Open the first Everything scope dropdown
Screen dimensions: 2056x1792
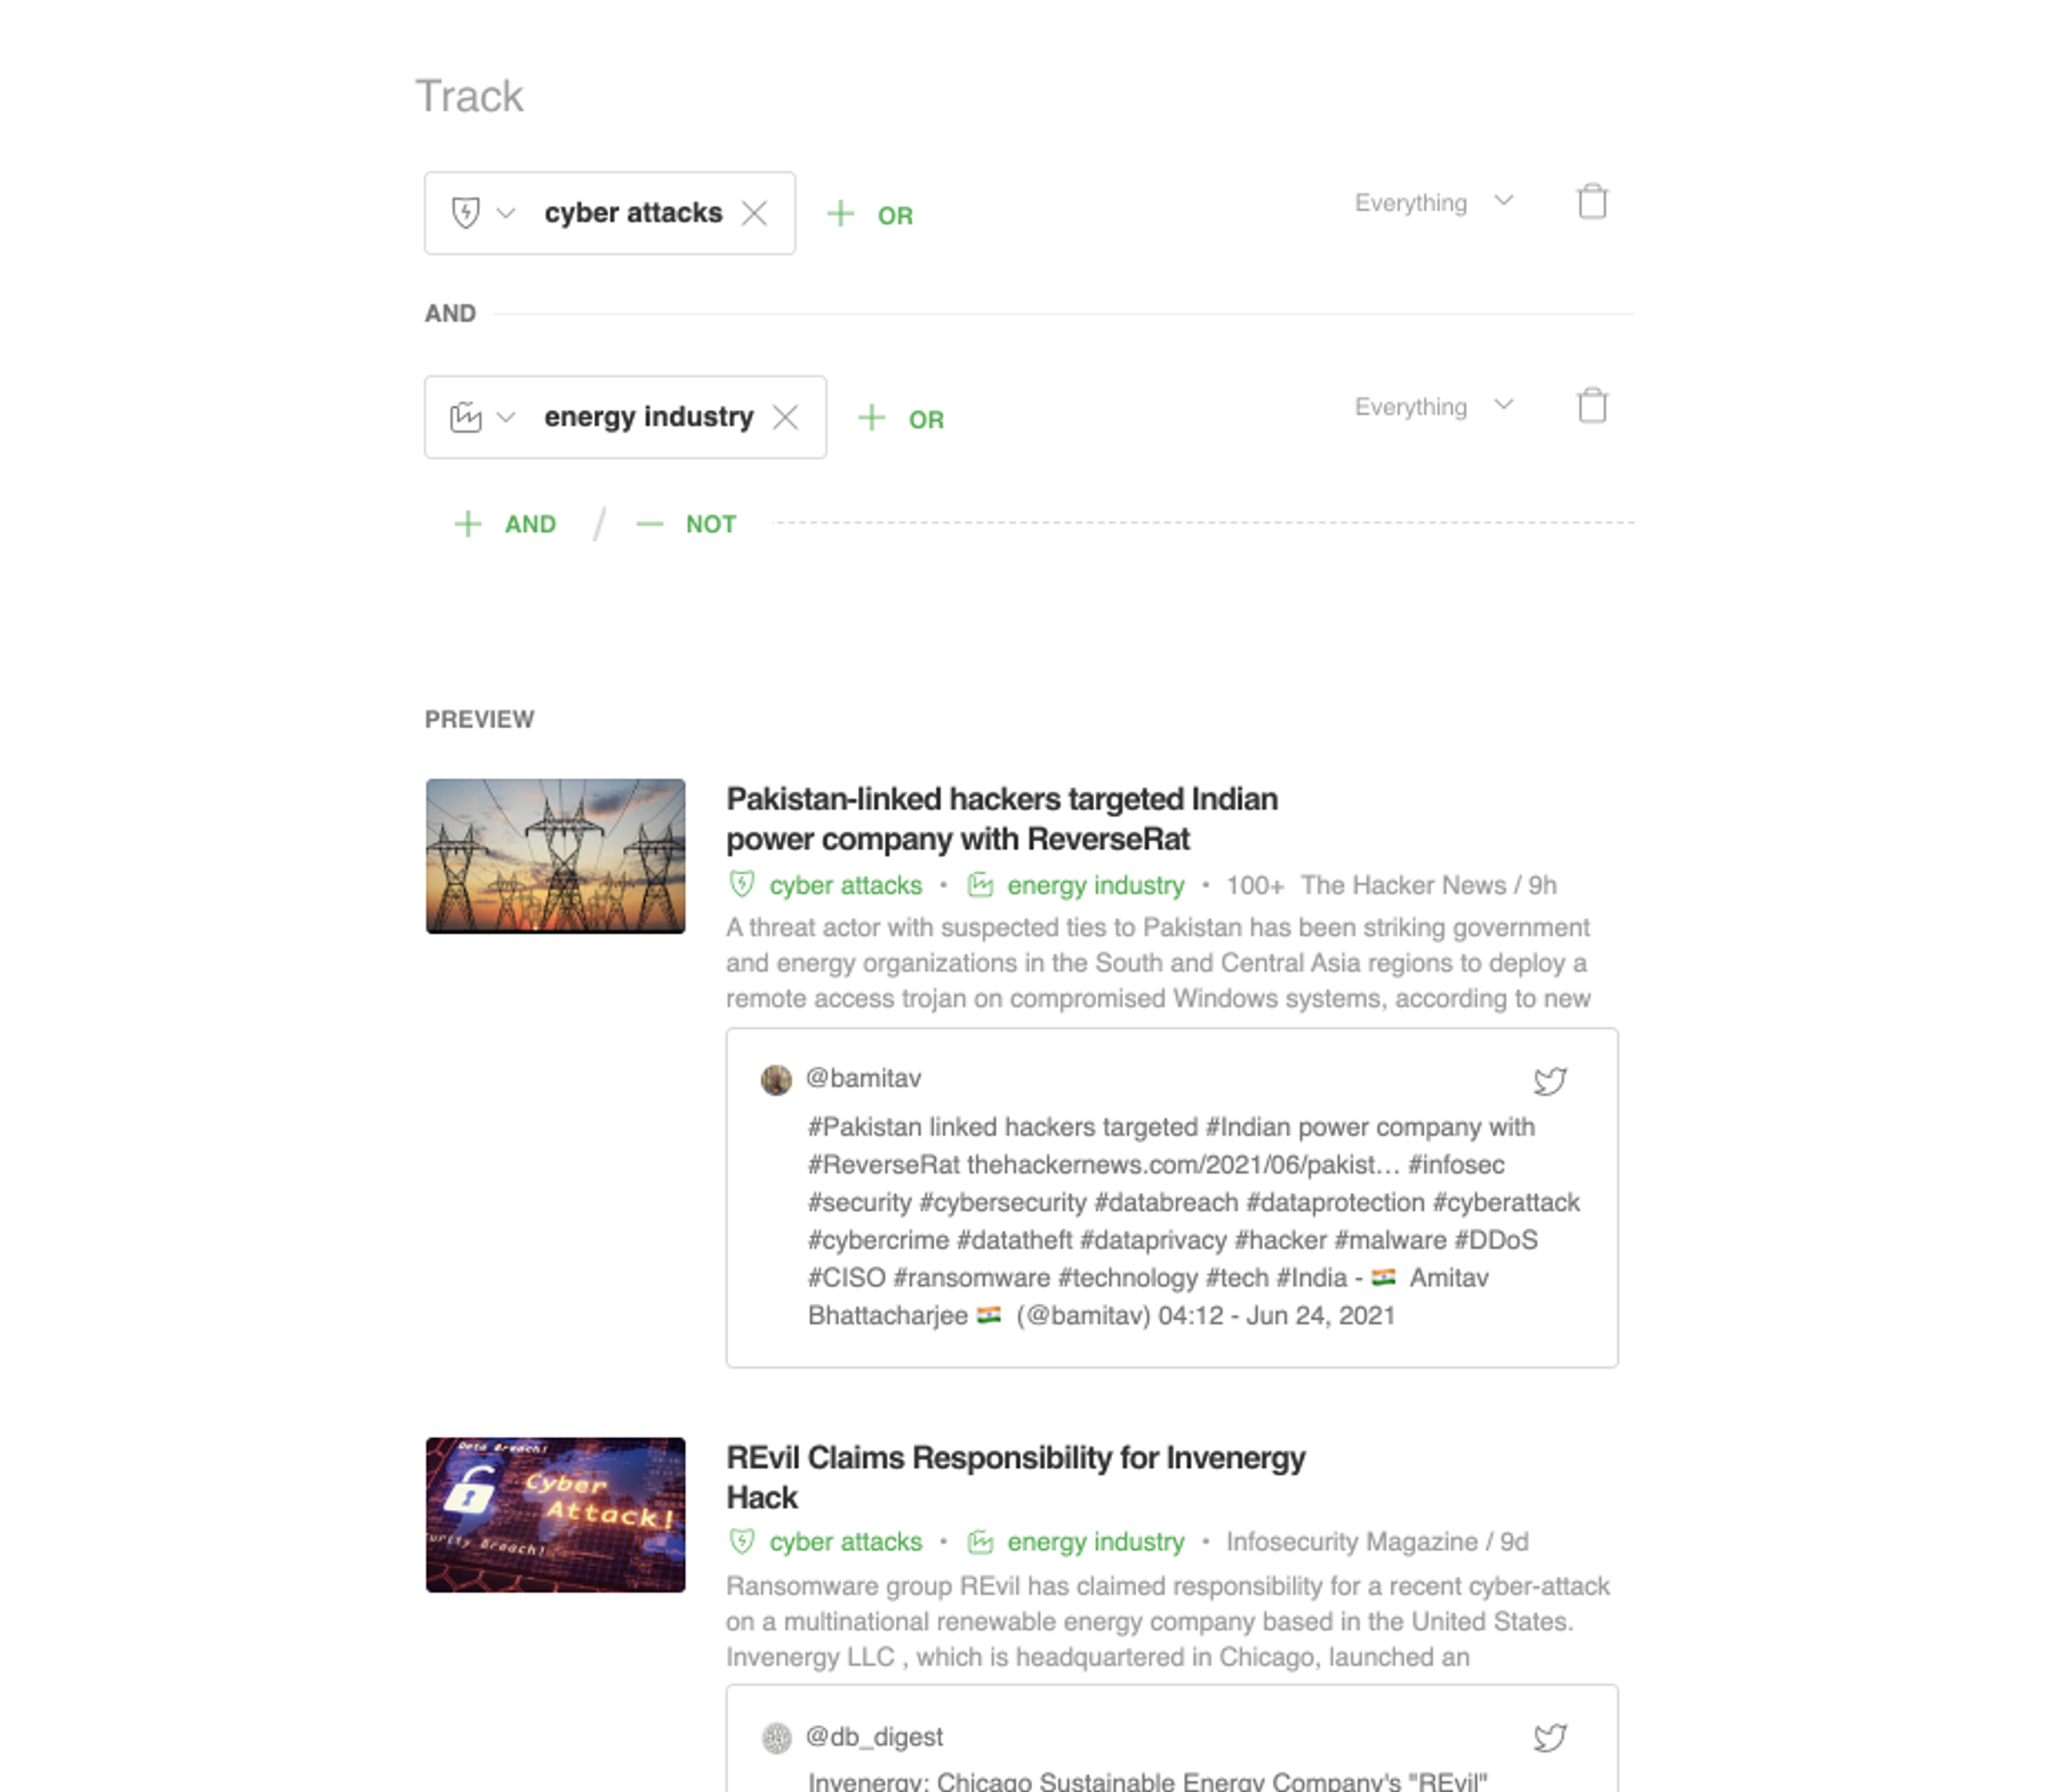tap(1433, 203)
